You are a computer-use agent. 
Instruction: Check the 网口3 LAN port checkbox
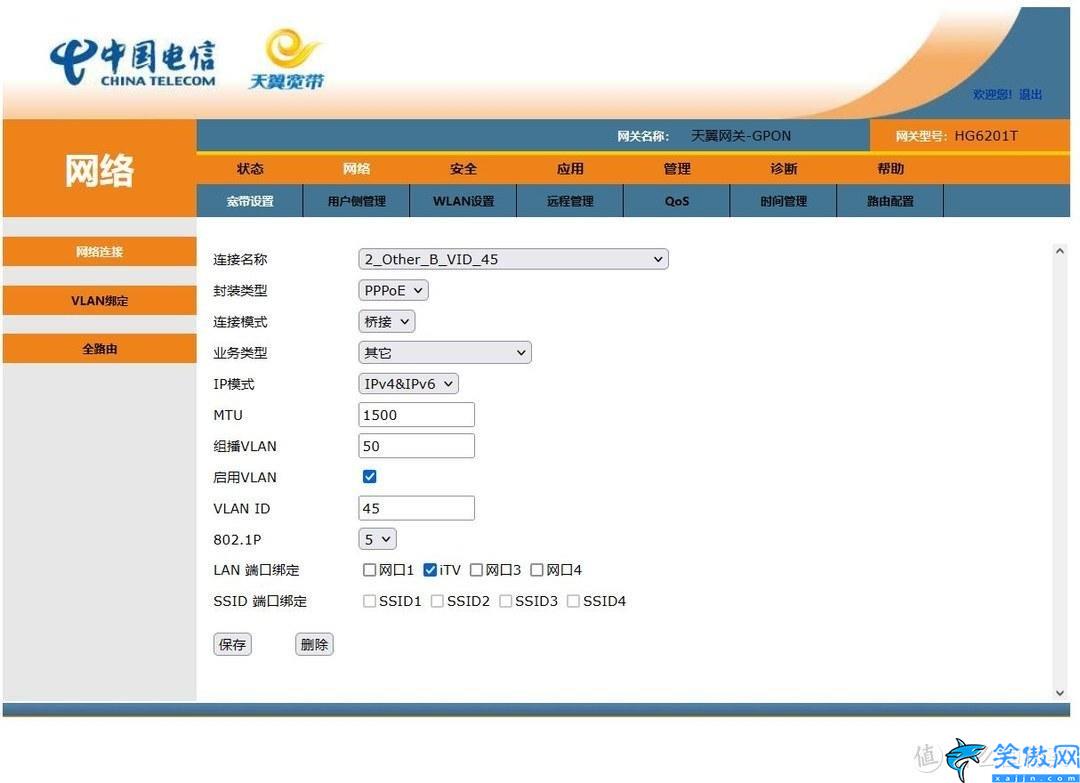pos(476,570)
